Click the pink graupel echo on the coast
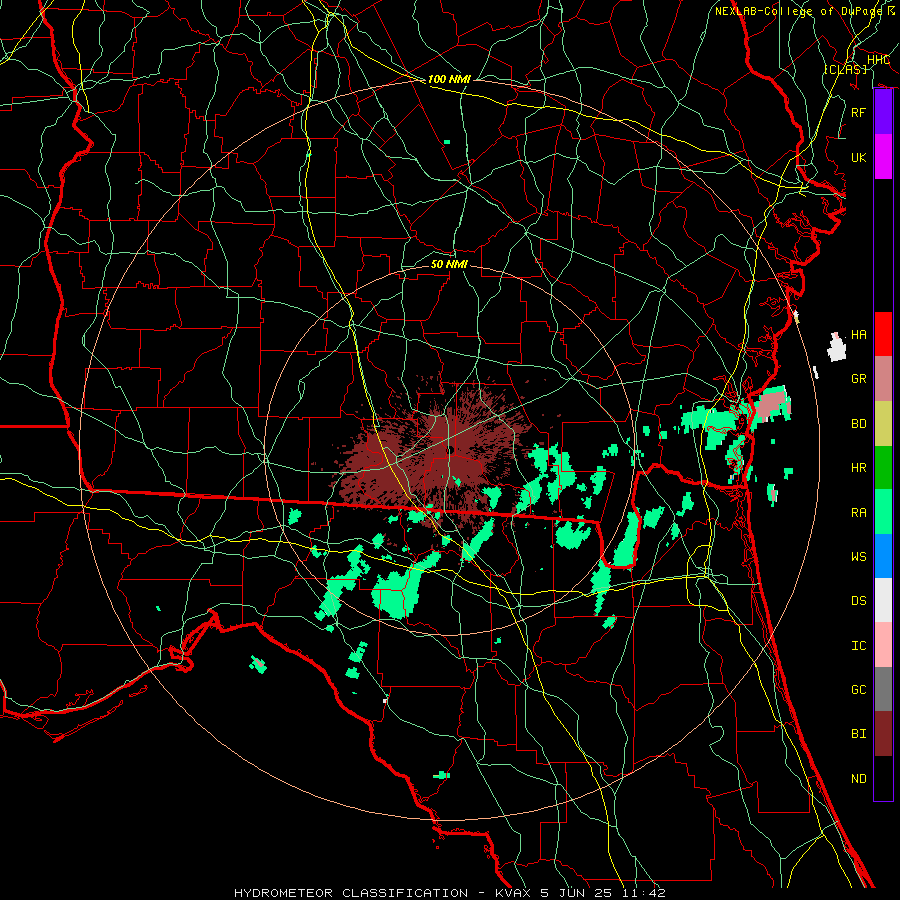Viewport: 900px width, 900px height. click(772, 405)
